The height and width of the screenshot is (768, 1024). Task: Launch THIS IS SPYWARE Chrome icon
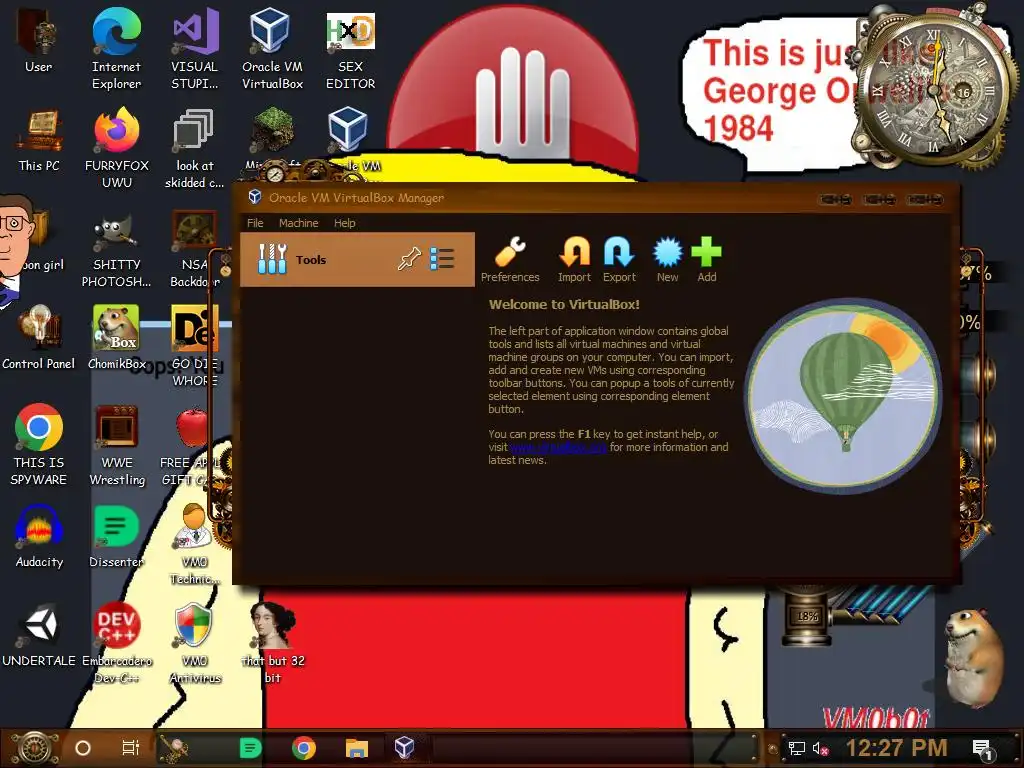point(39,444)
